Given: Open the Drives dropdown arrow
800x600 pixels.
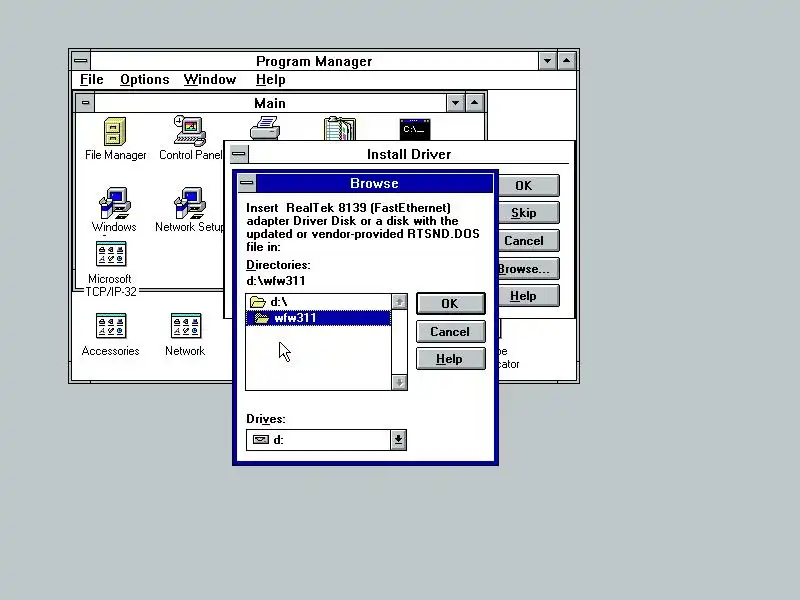Looking at the screenshot, I should click(x=398, y=440).
